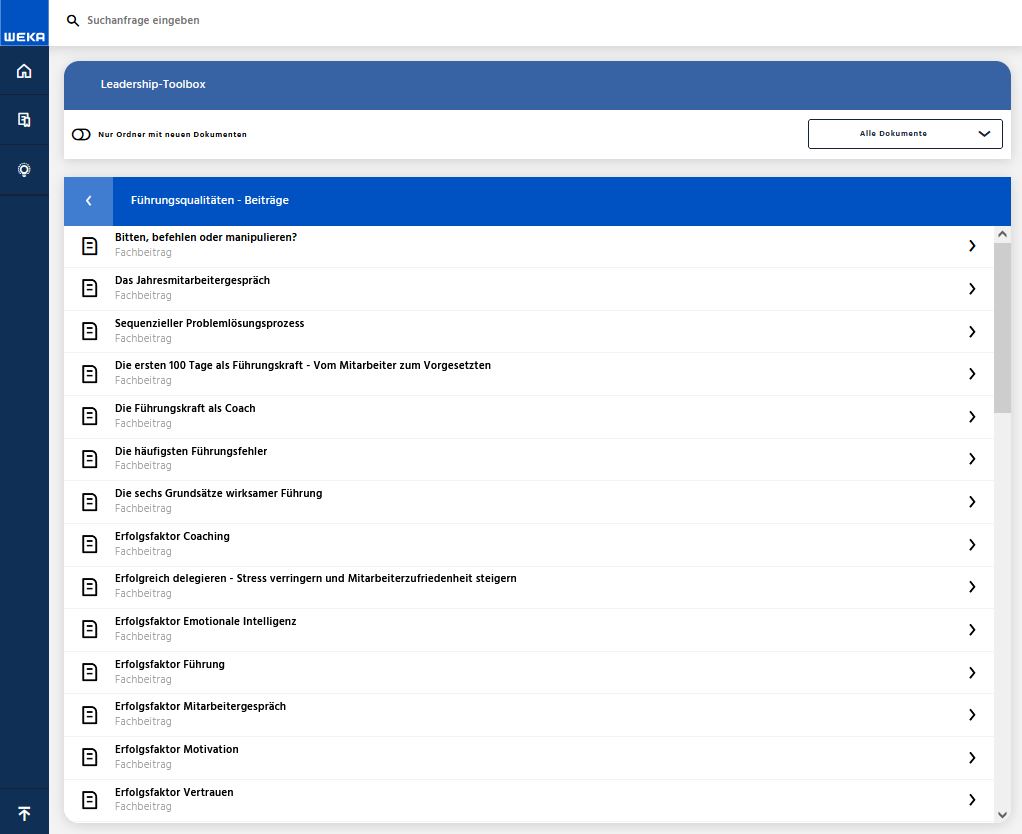Expand chevron for 'Erfolgsfaktor Motivation'
The width and height of the screenshot is (1022, 834).
pyautogui.click(x=971, y=758)
